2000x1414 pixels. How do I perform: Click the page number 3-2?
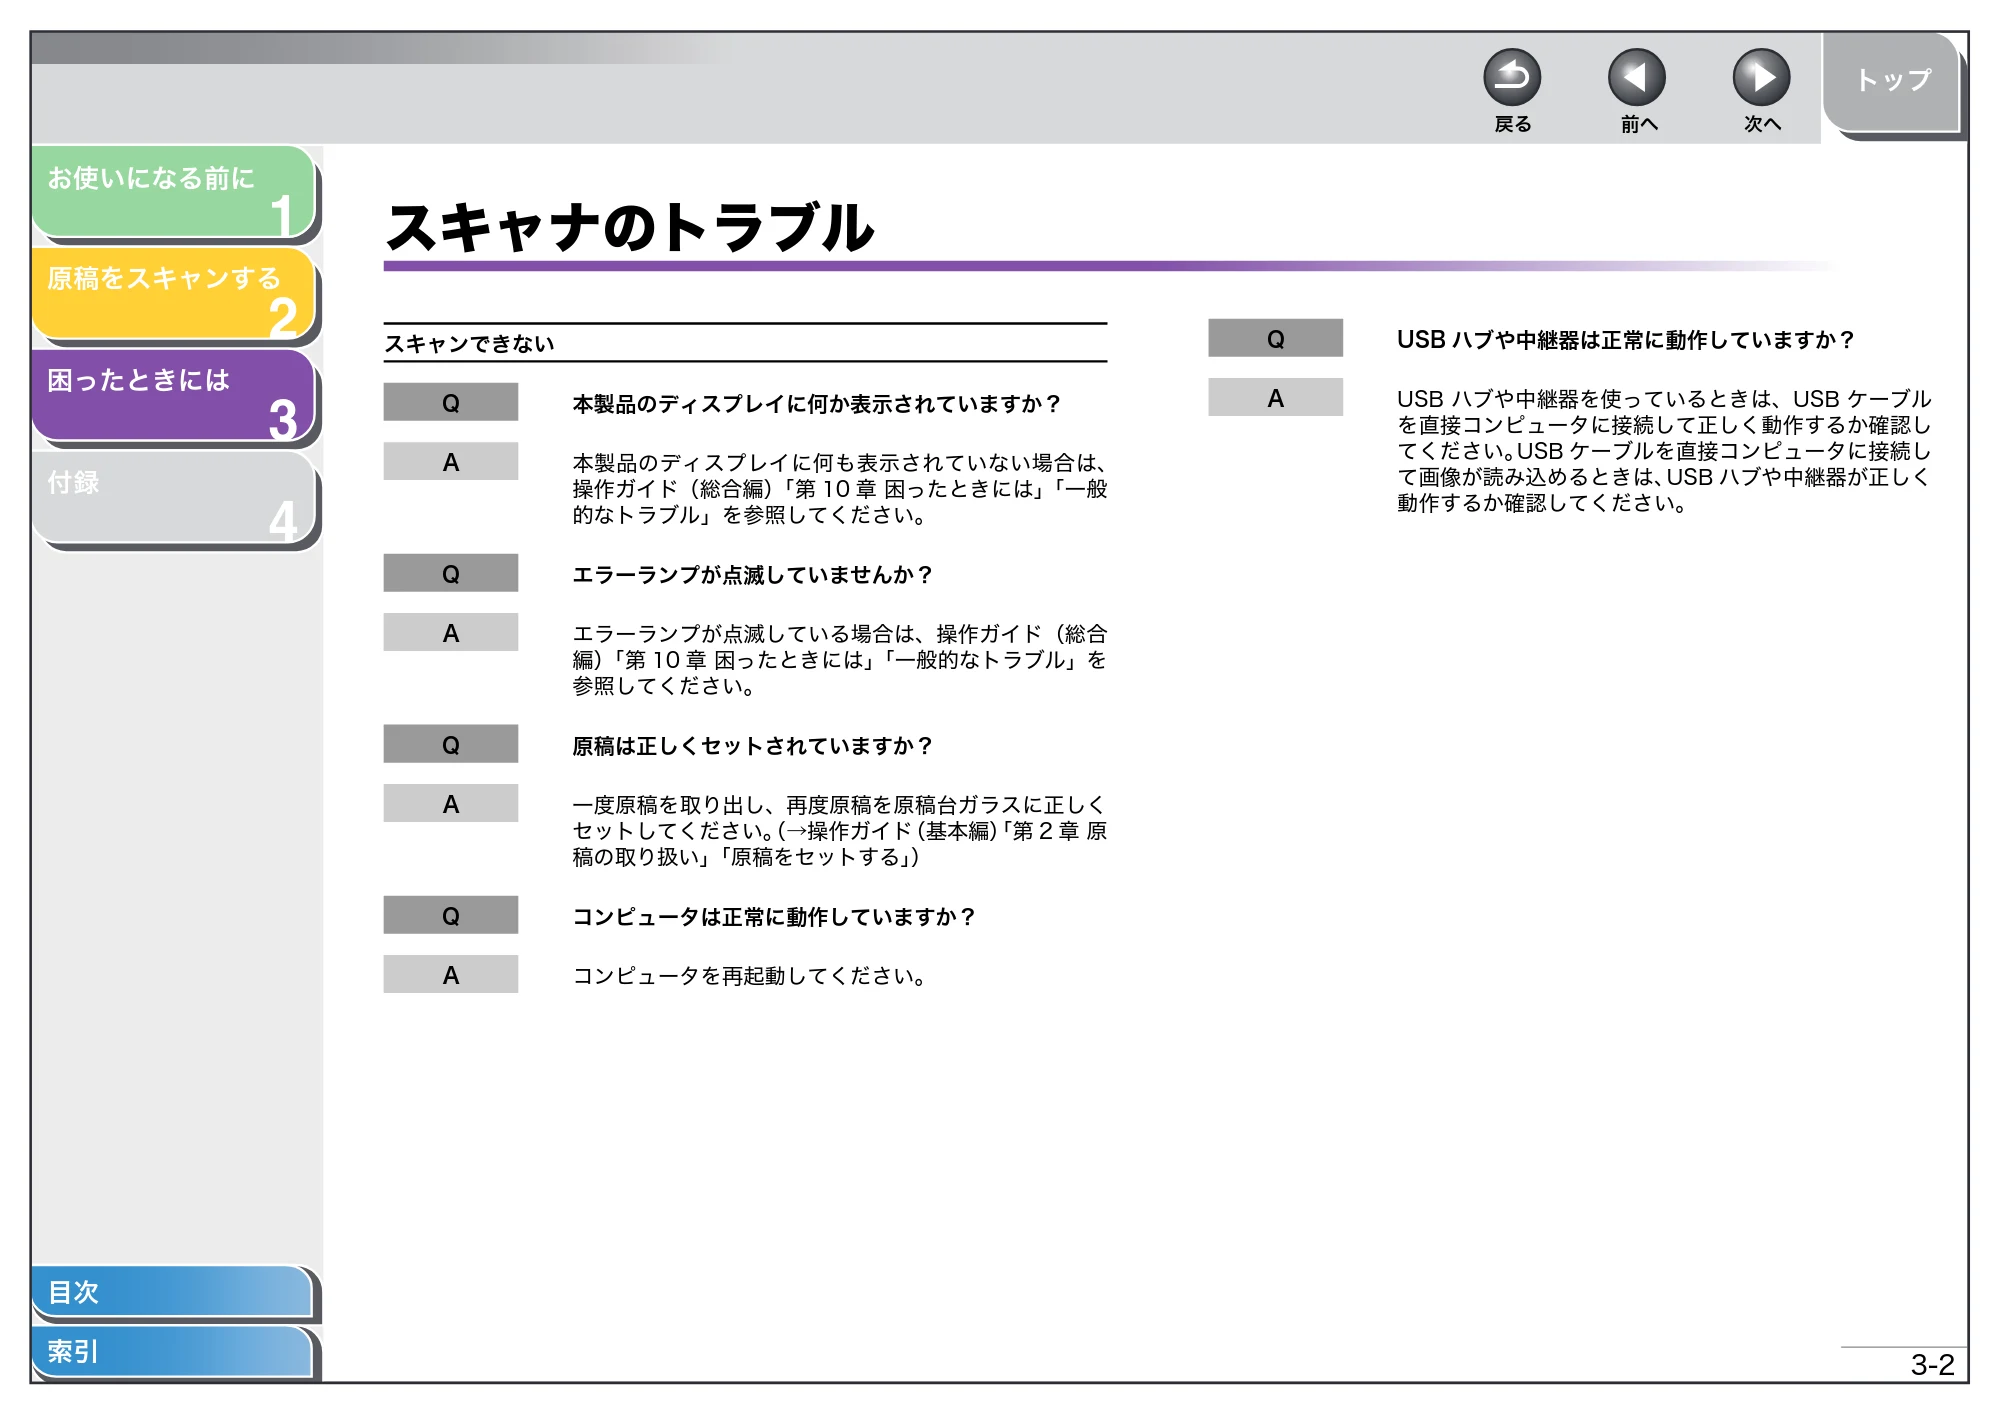pos(1932,1364)
